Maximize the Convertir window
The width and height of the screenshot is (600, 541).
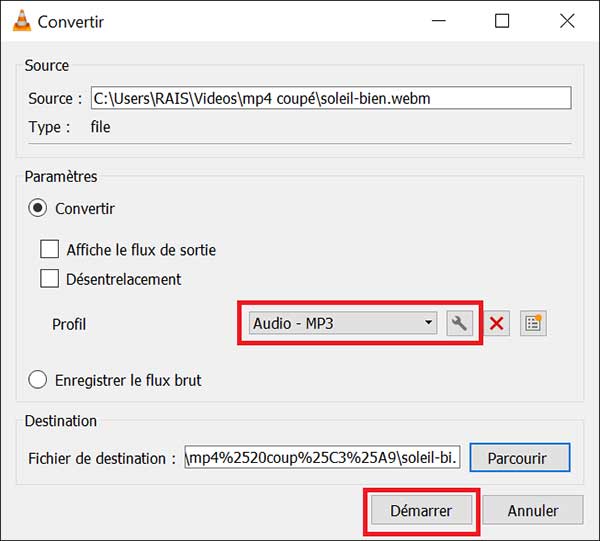point(502,21)
